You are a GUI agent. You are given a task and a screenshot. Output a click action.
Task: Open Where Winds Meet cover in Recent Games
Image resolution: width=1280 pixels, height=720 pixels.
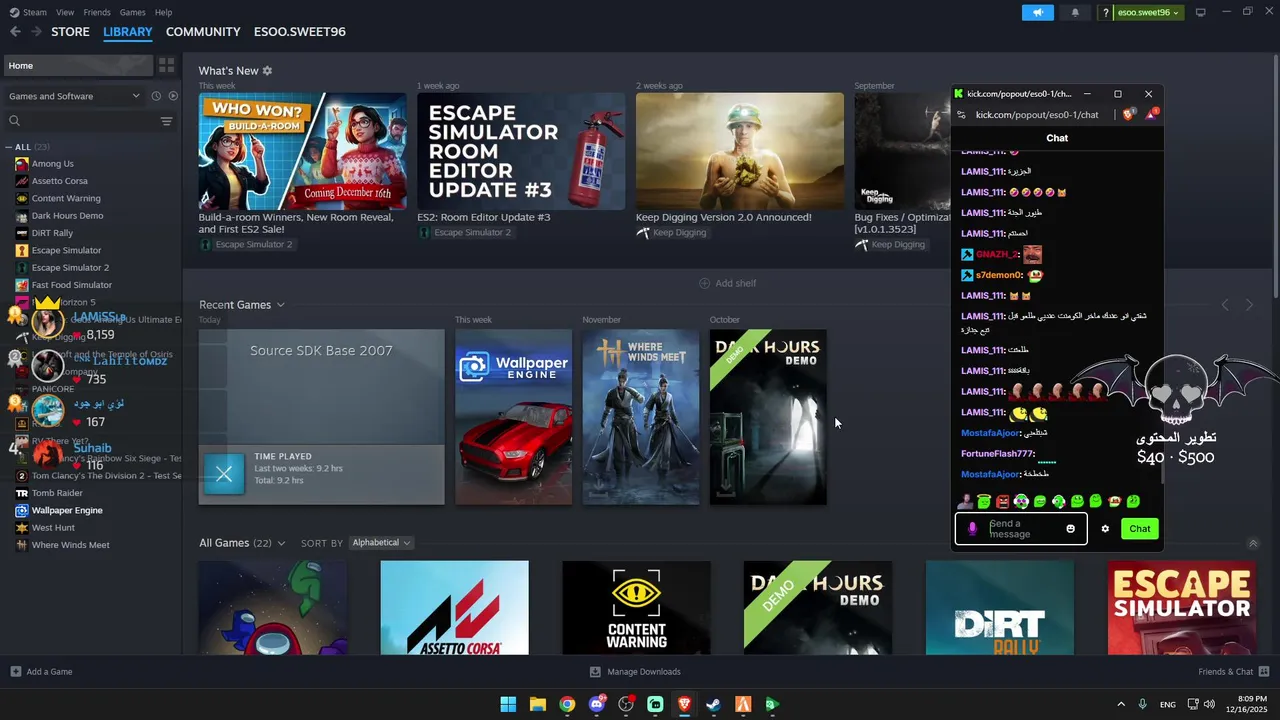point(641,417)
